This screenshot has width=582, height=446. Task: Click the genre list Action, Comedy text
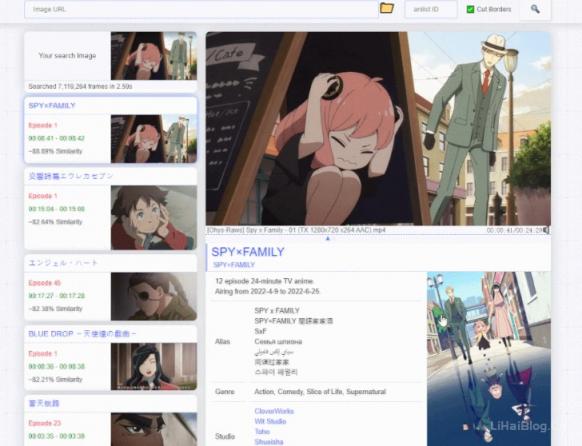[320, 392]
